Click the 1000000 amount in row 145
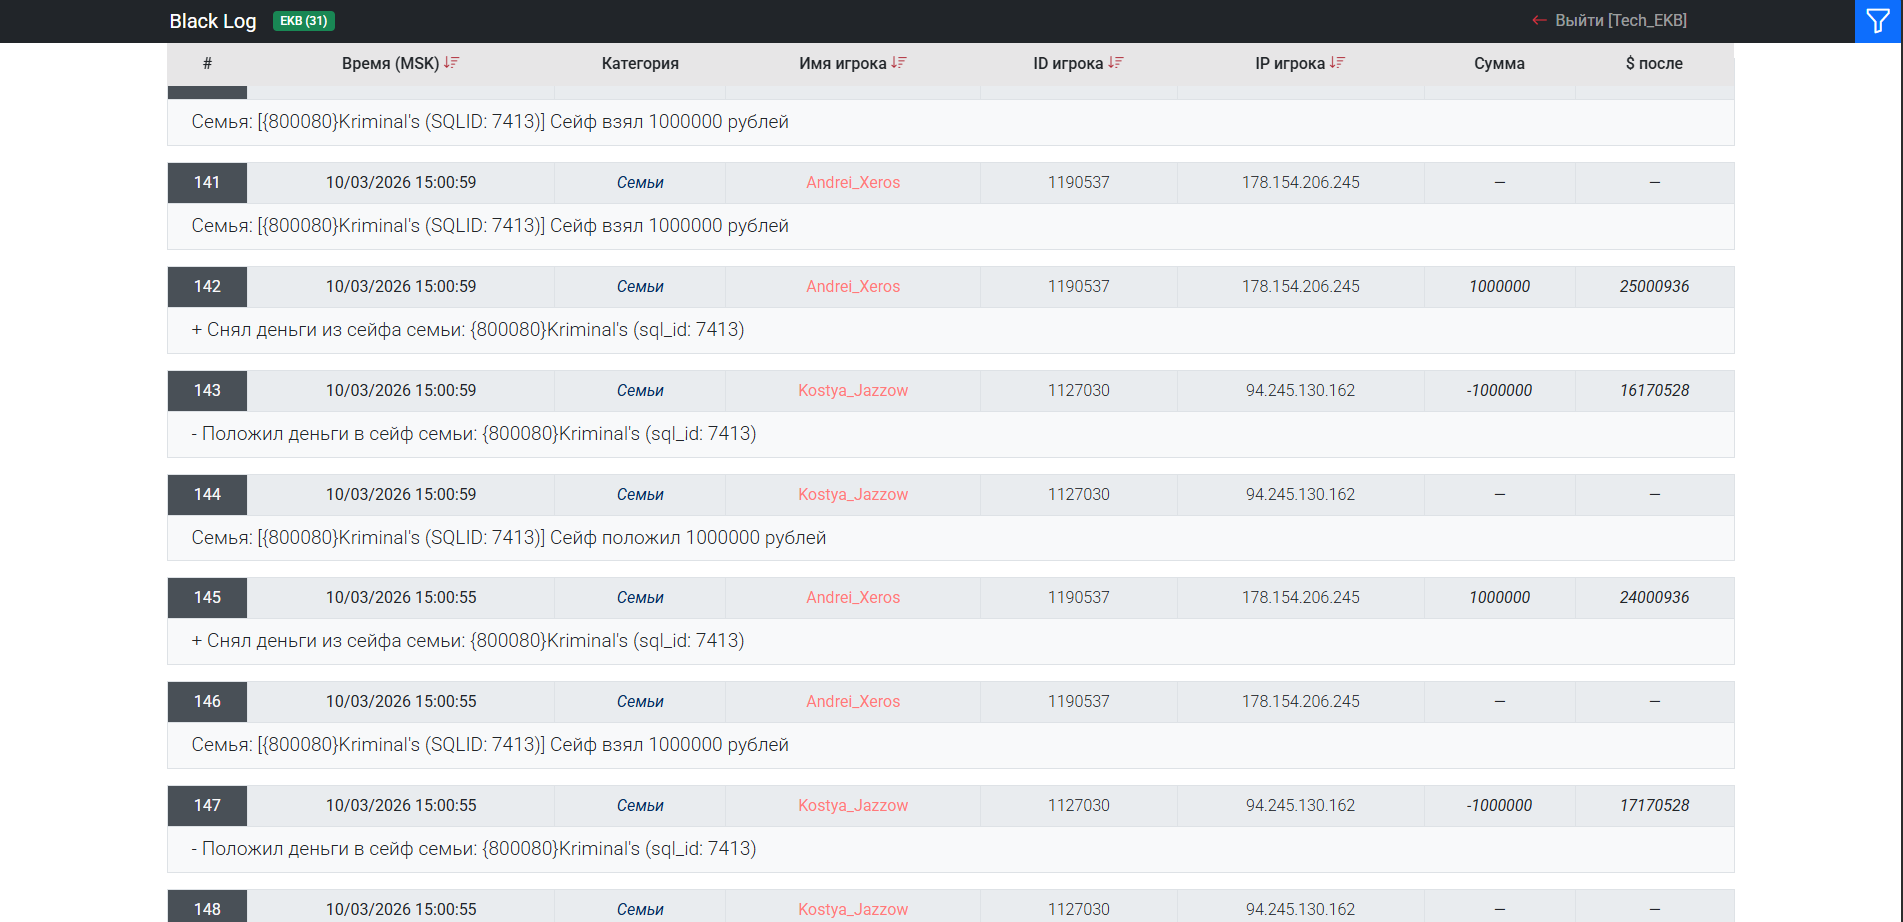The height and width of the screenshot is (922, 1903). (1499, 598)
